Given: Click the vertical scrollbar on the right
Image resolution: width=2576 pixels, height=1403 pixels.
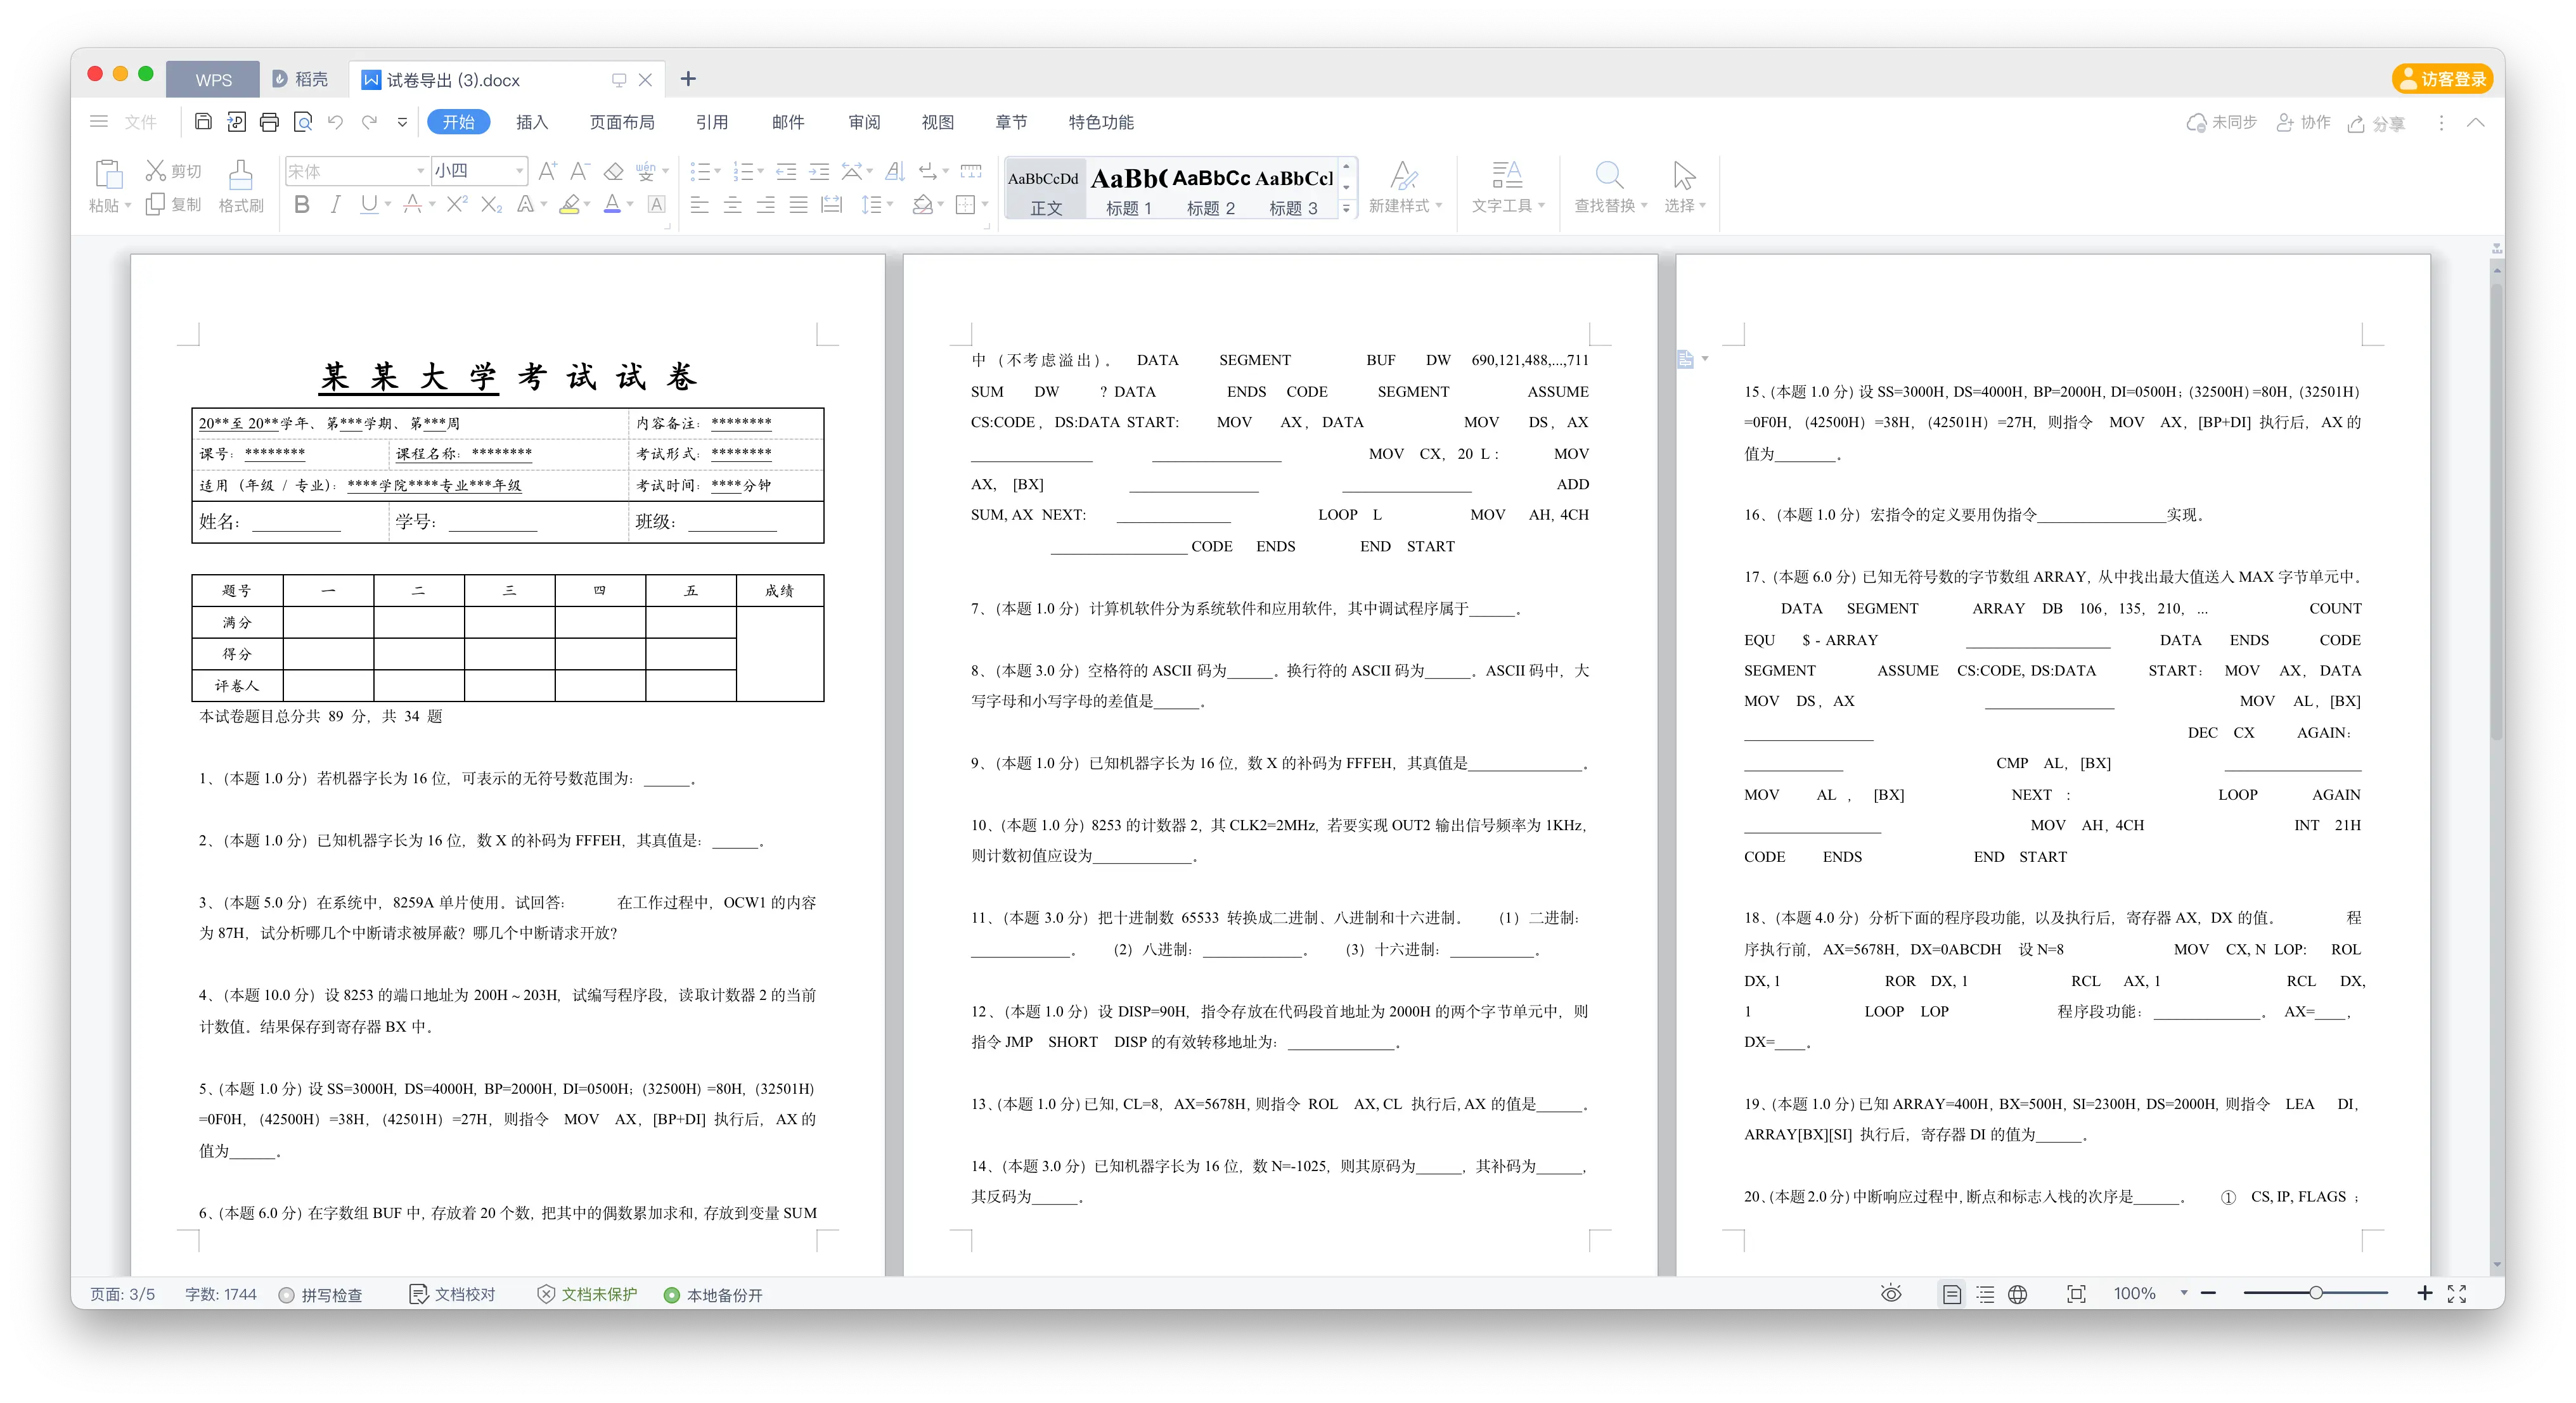Looking at the screenshot, I should pos(2497,510).
